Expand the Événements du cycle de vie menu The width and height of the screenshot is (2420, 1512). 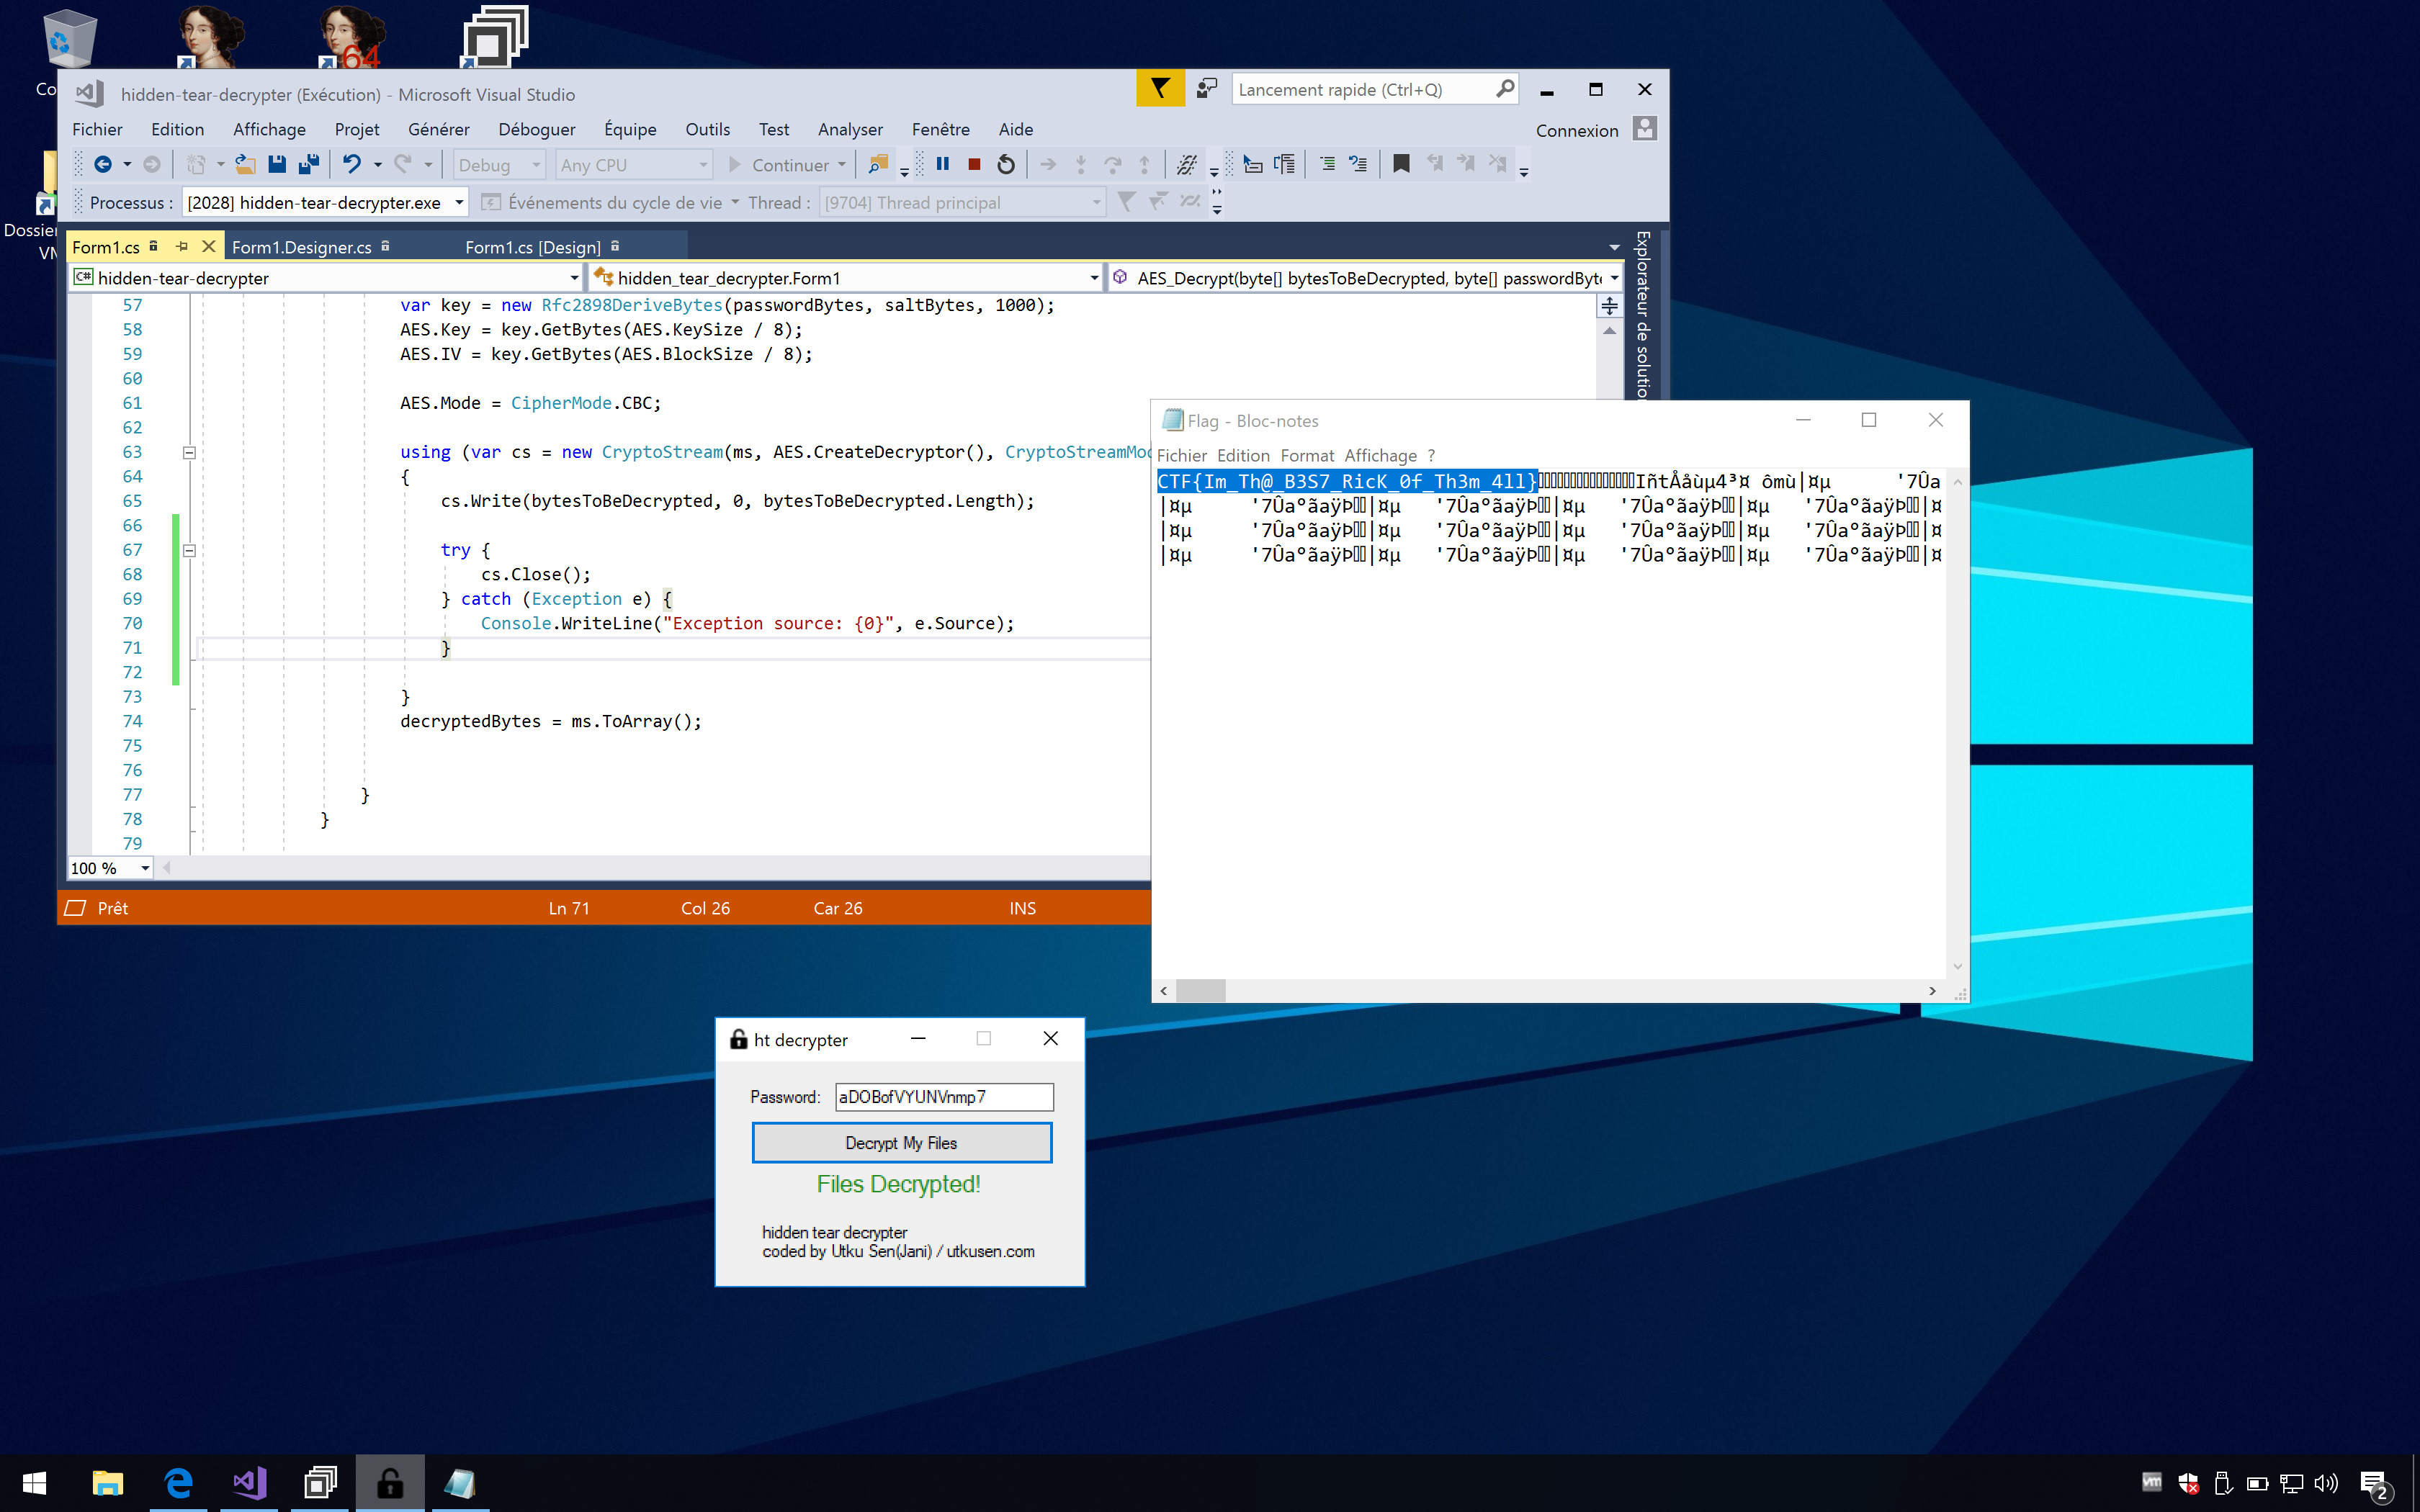[611, 203]
